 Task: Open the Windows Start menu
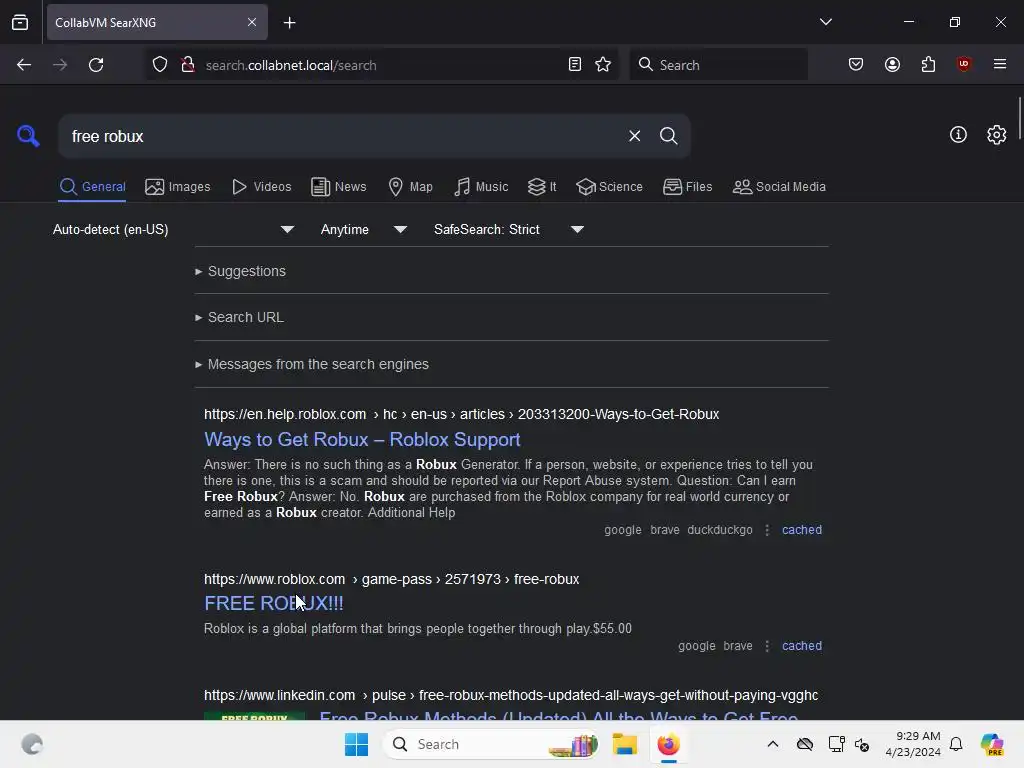click(x=357, y=744)
